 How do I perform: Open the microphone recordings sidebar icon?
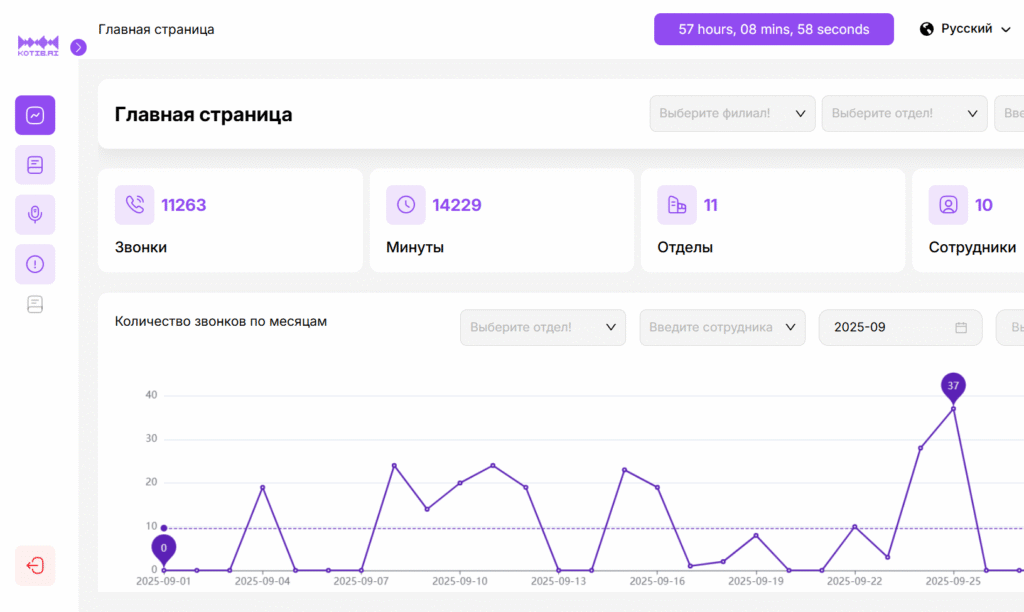[35, 214]
